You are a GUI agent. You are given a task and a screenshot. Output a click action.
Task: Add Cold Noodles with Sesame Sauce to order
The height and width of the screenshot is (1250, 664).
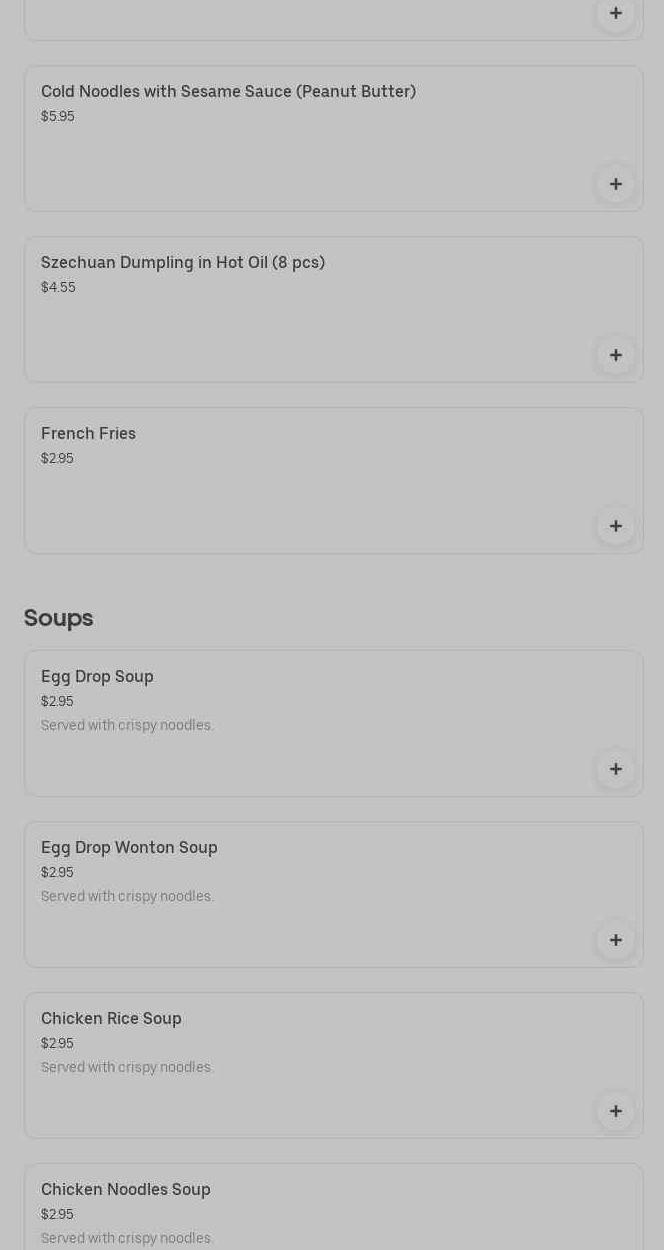click(x=616, y=184)
